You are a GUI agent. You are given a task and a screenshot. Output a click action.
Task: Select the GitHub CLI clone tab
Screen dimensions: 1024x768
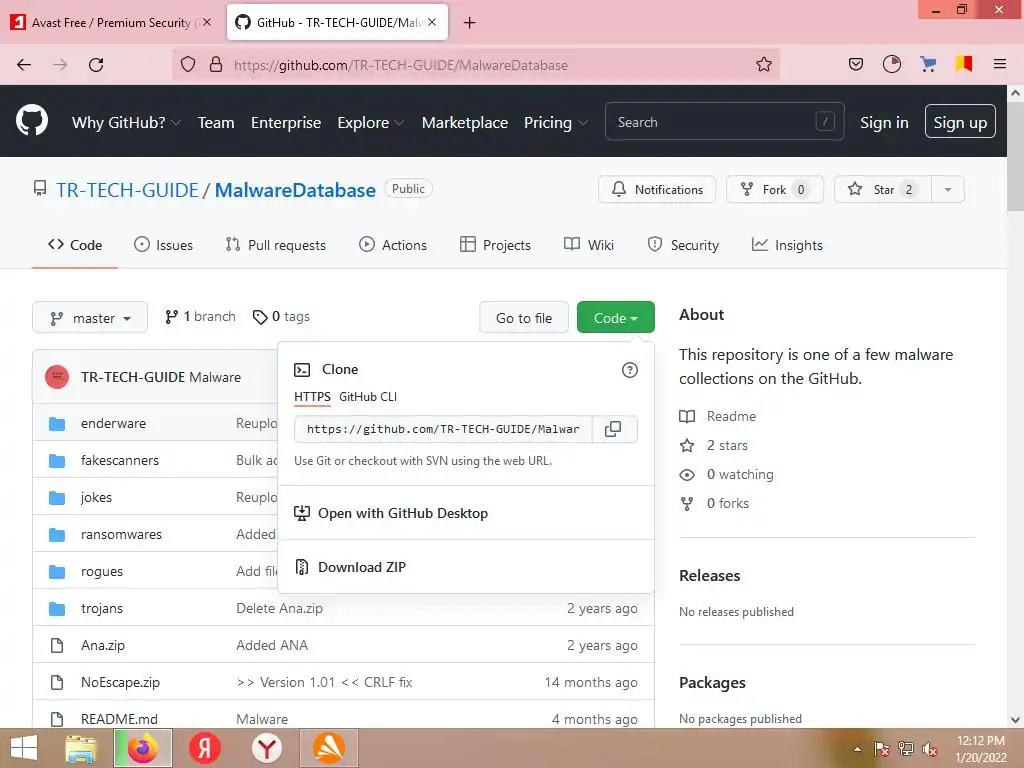(368, 396)
